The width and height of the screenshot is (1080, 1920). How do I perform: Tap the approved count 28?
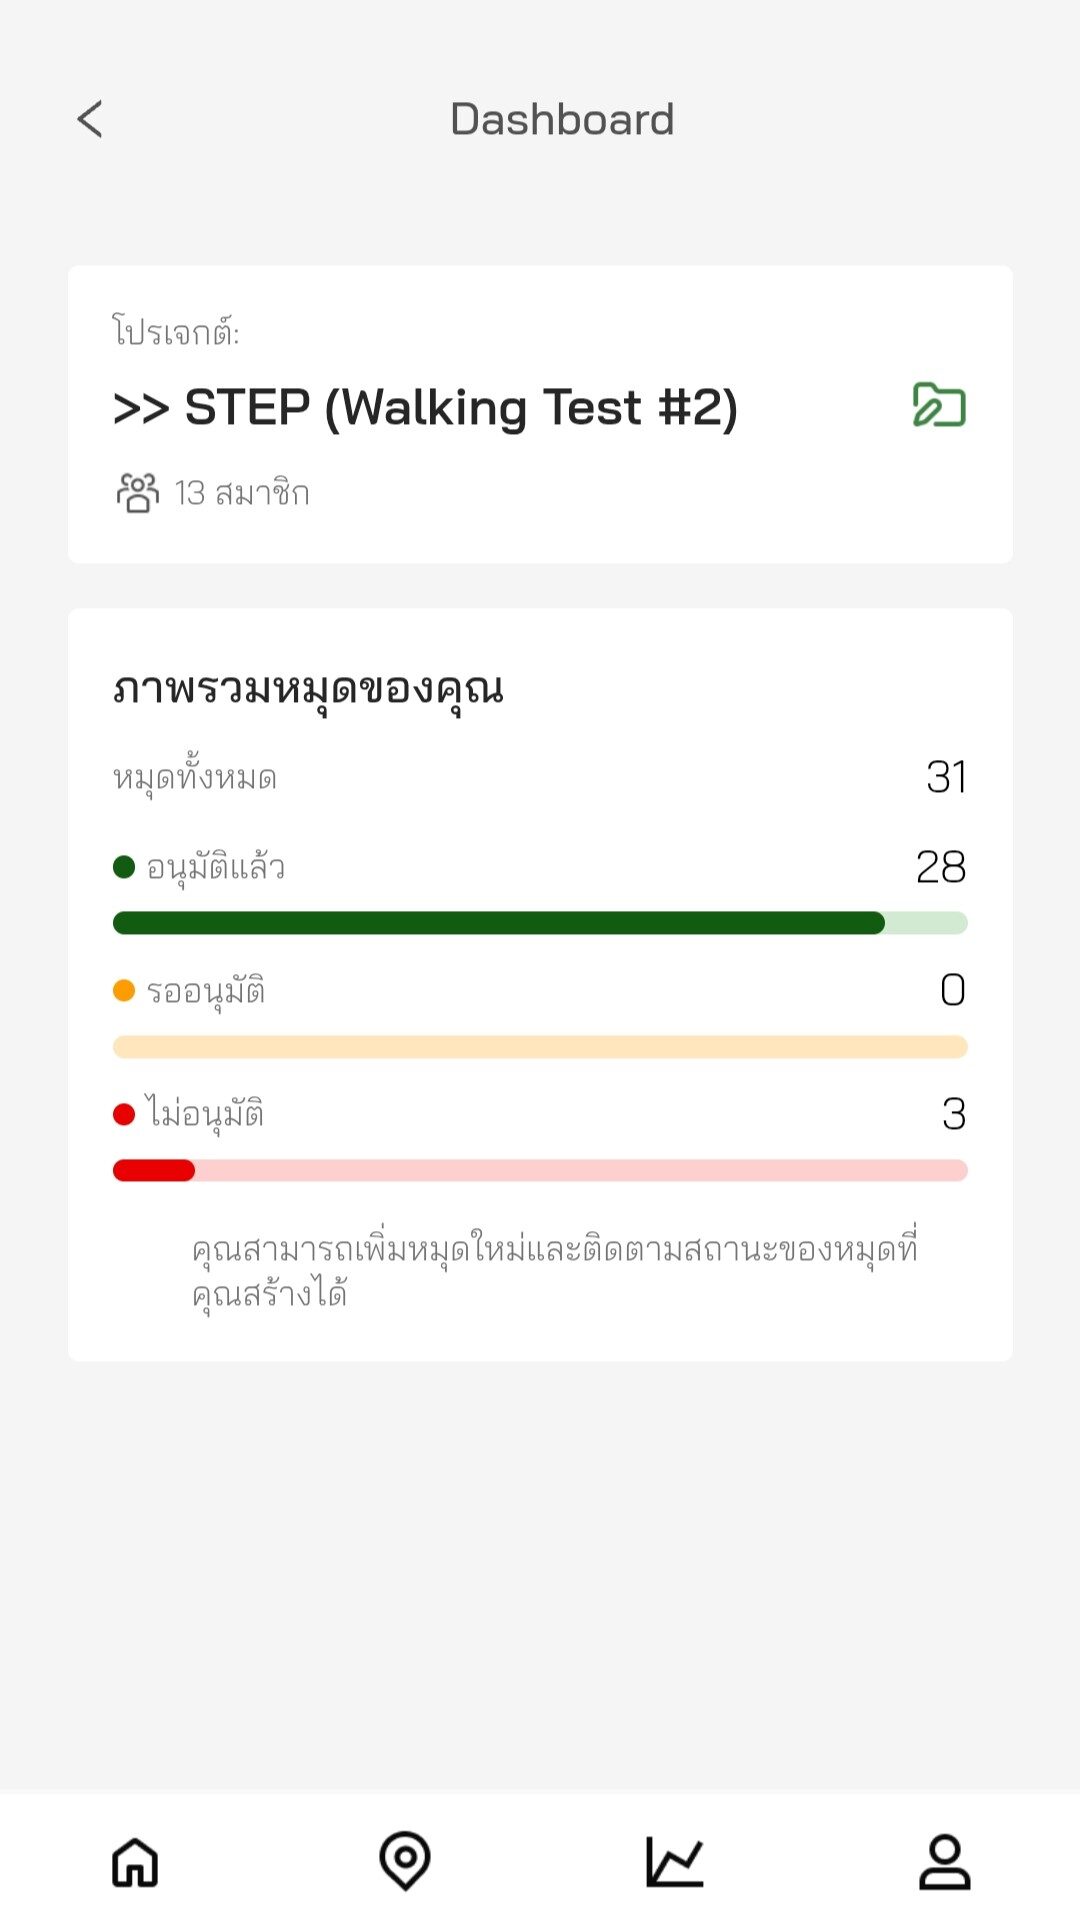coord(941,867)
